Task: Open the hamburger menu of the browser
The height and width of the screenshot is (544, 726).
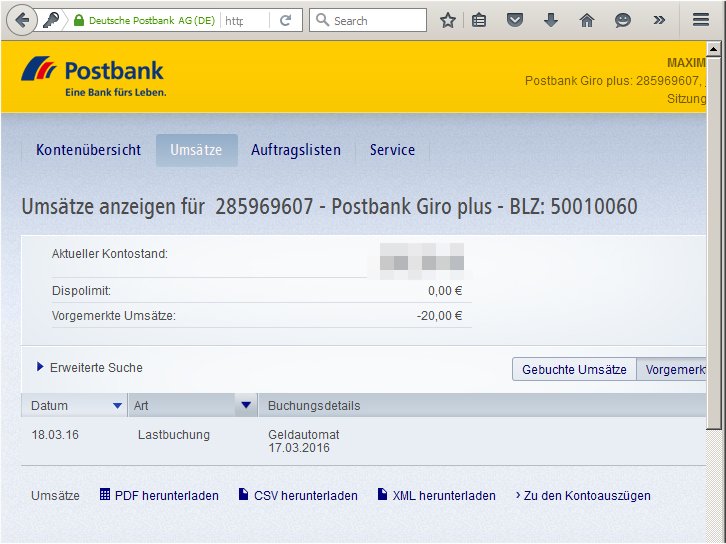Action: (701, 19)
